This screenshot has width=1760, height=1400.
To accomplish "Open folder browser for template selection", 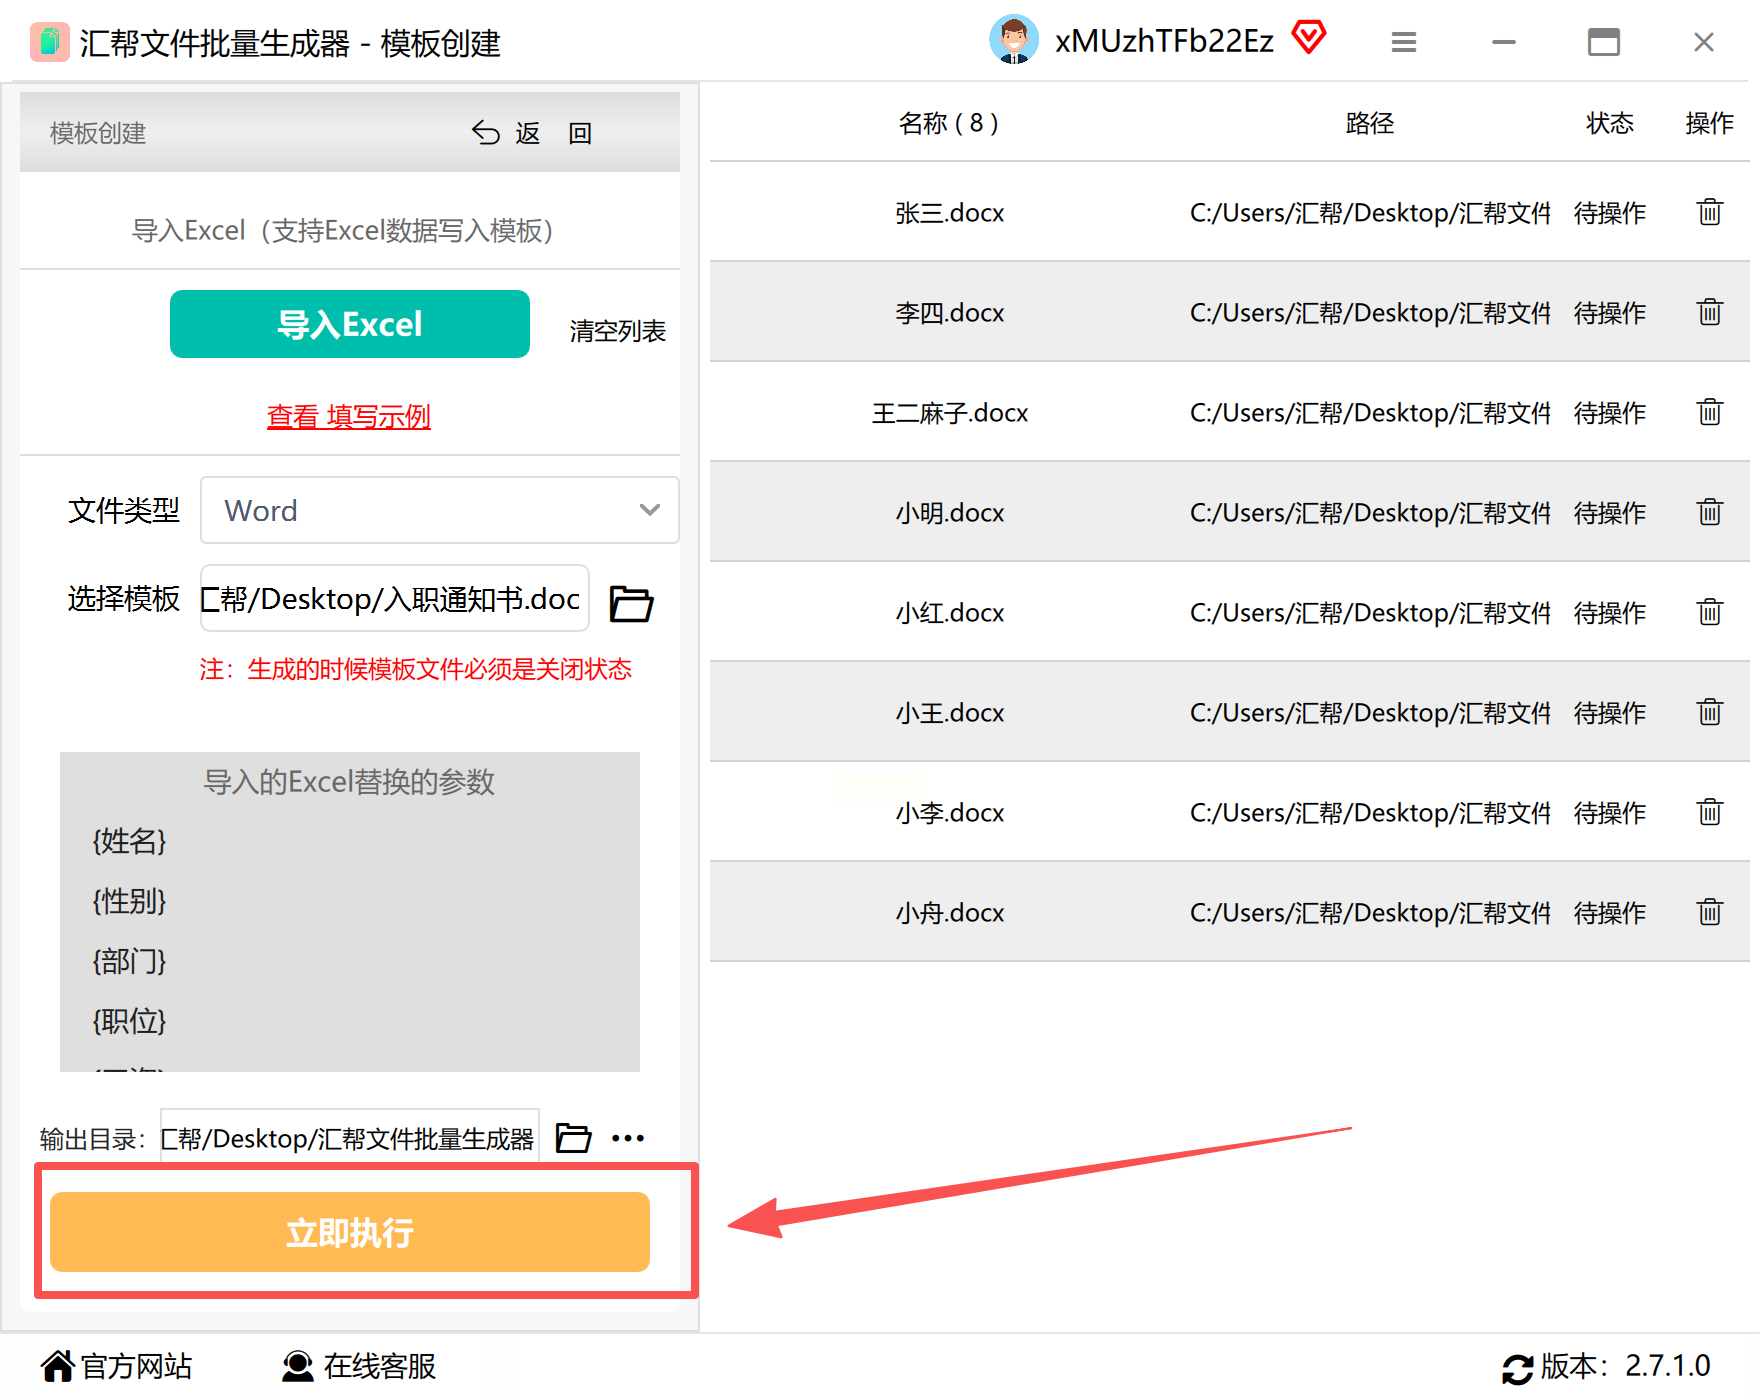I will tap(631, 603).
